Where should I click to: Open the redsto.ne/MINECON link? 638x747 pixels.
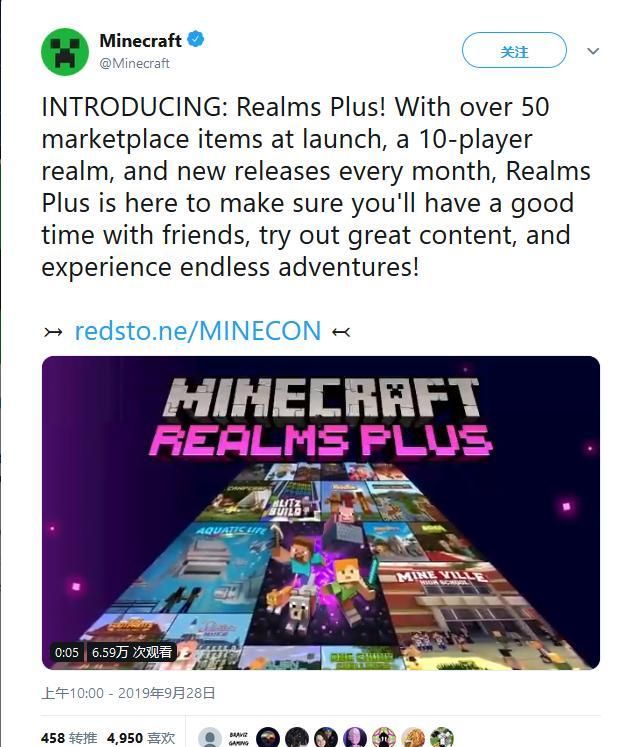pyautogui.click(x=198, y=331)
